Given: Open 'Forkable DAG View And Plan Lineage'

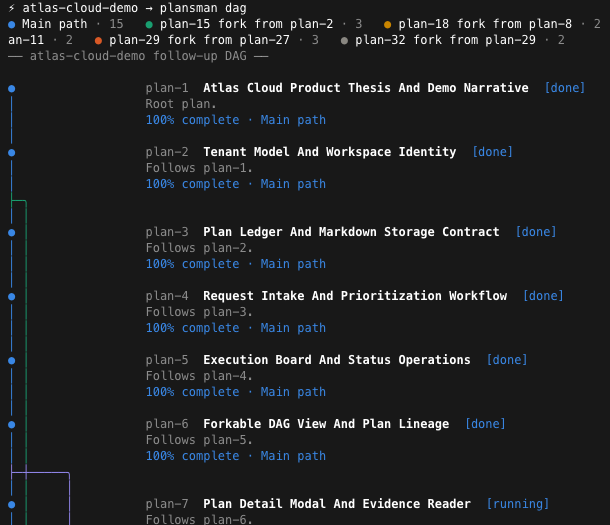Looking at the screenshot, I should tap(326, 424).
